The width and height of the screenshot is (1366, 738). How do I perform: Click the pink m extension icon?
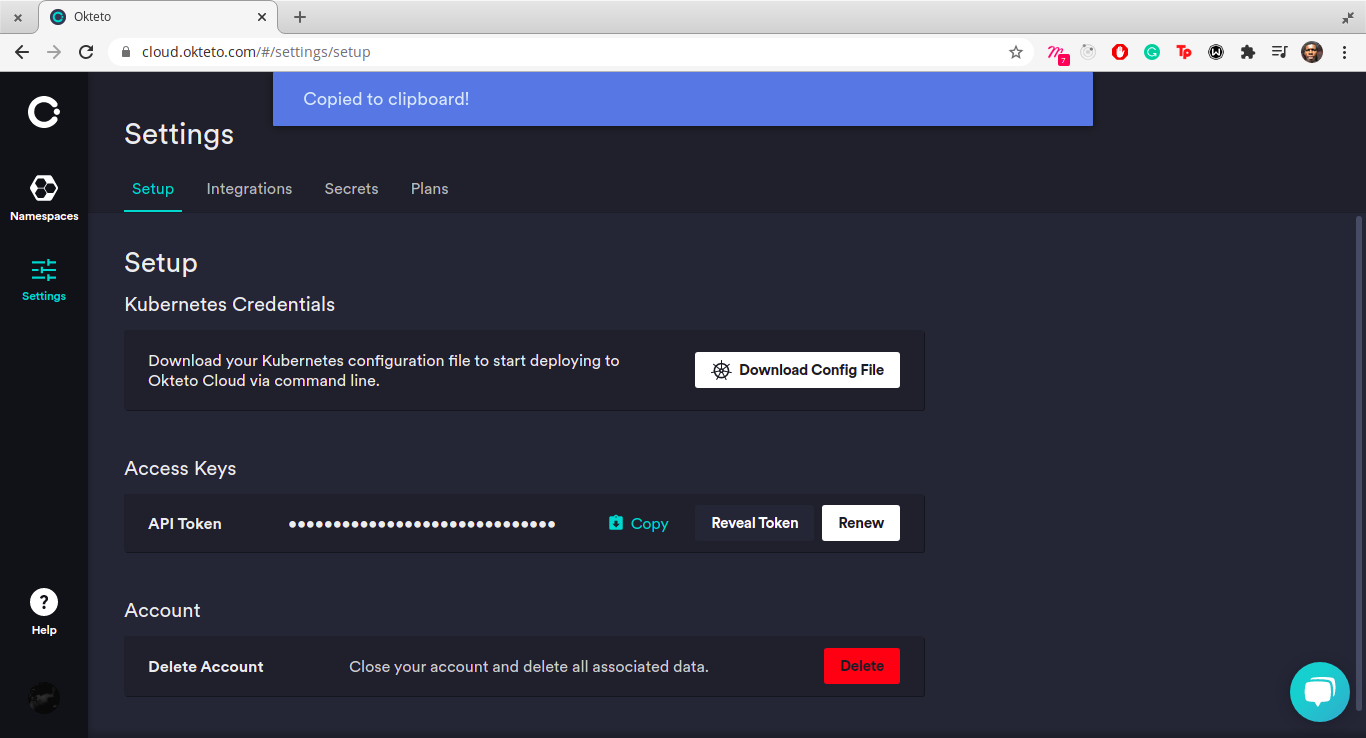coord(1057,53)
